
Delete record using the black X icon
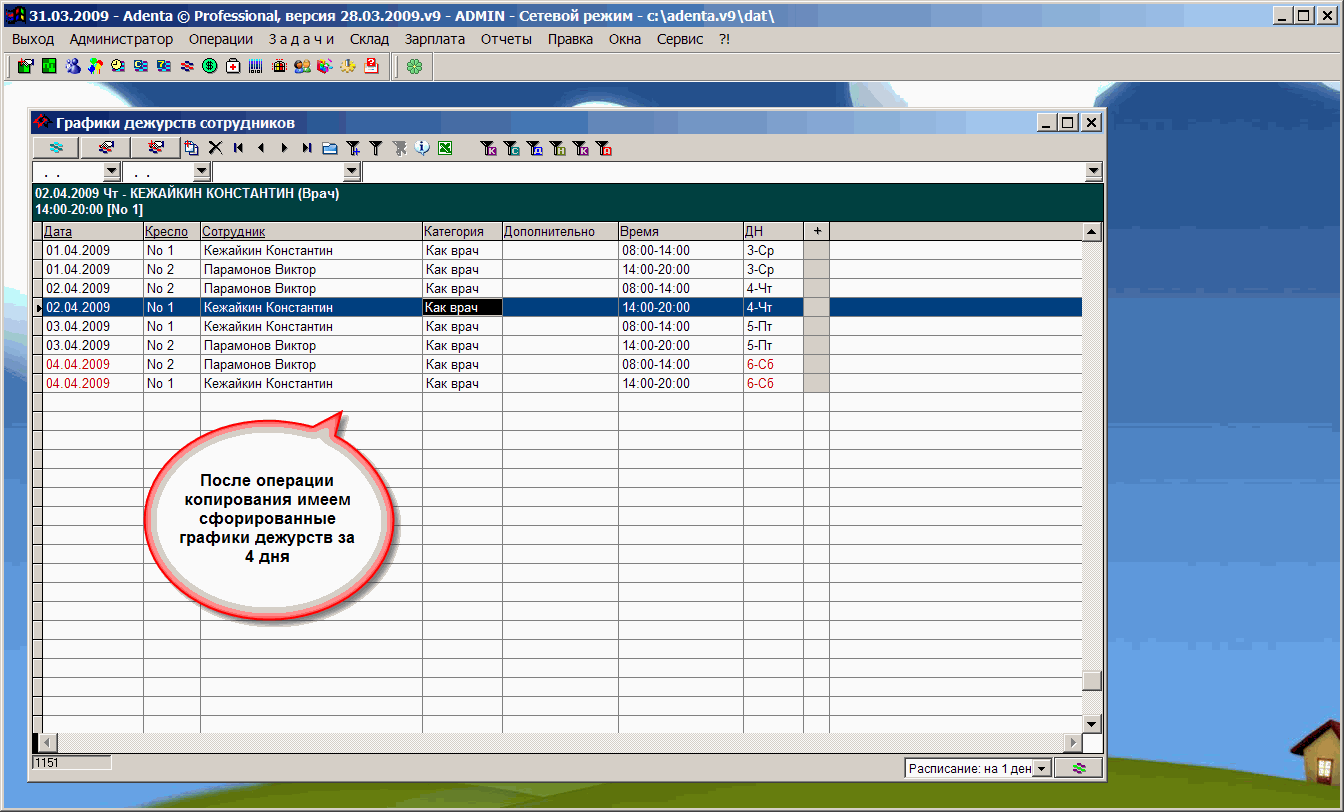point(215,148)
